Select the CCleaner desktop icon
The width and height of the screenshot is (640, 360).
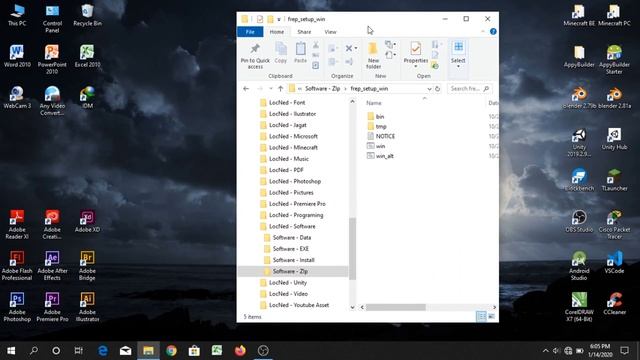[614, 303]
